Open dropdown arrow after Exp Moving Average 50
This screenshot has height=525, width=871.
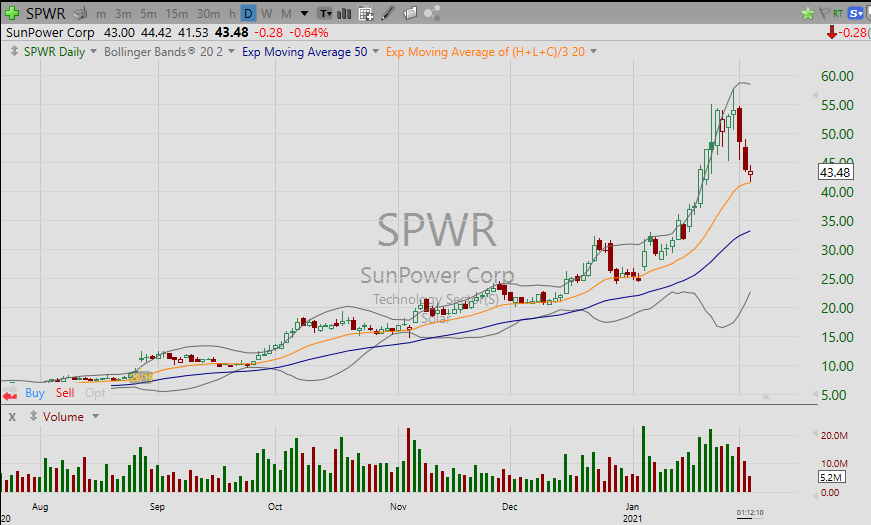tap(376, 51)
